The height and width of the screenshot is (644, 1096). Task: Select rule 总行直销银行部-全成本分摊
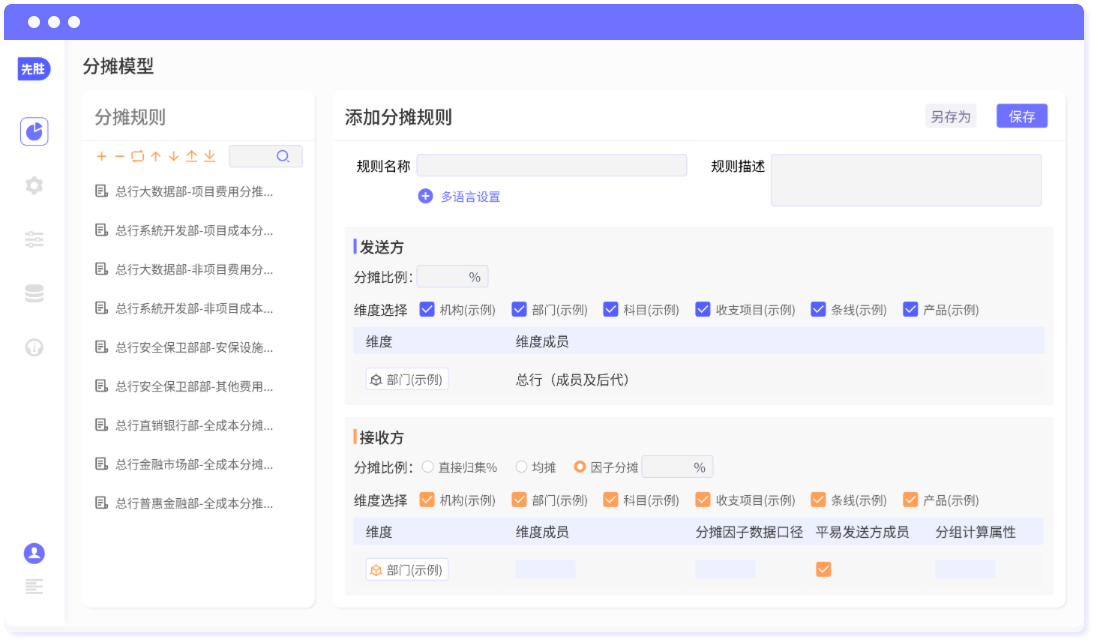pos(193,425)
